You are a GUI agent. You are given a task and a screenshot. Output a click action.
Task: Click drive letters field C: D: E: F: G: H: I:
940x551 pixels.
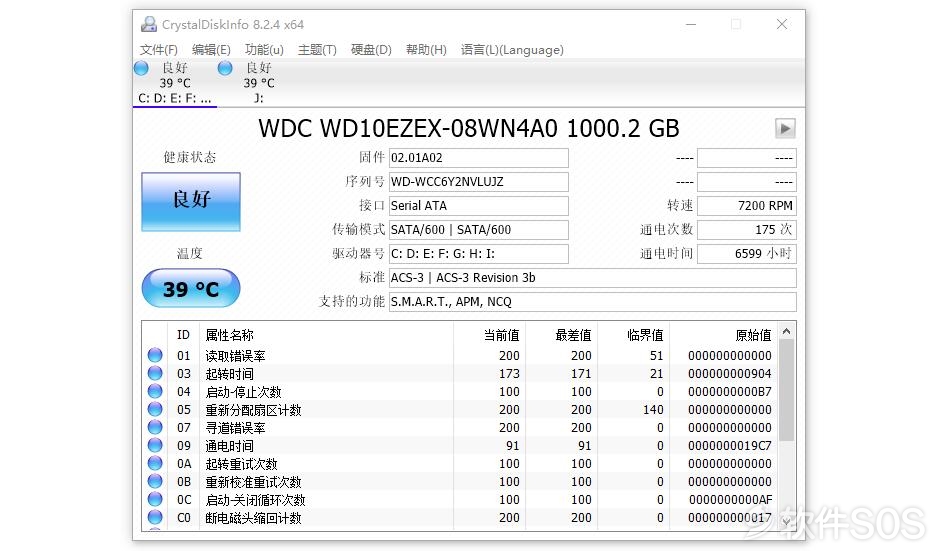click(478, 254)
